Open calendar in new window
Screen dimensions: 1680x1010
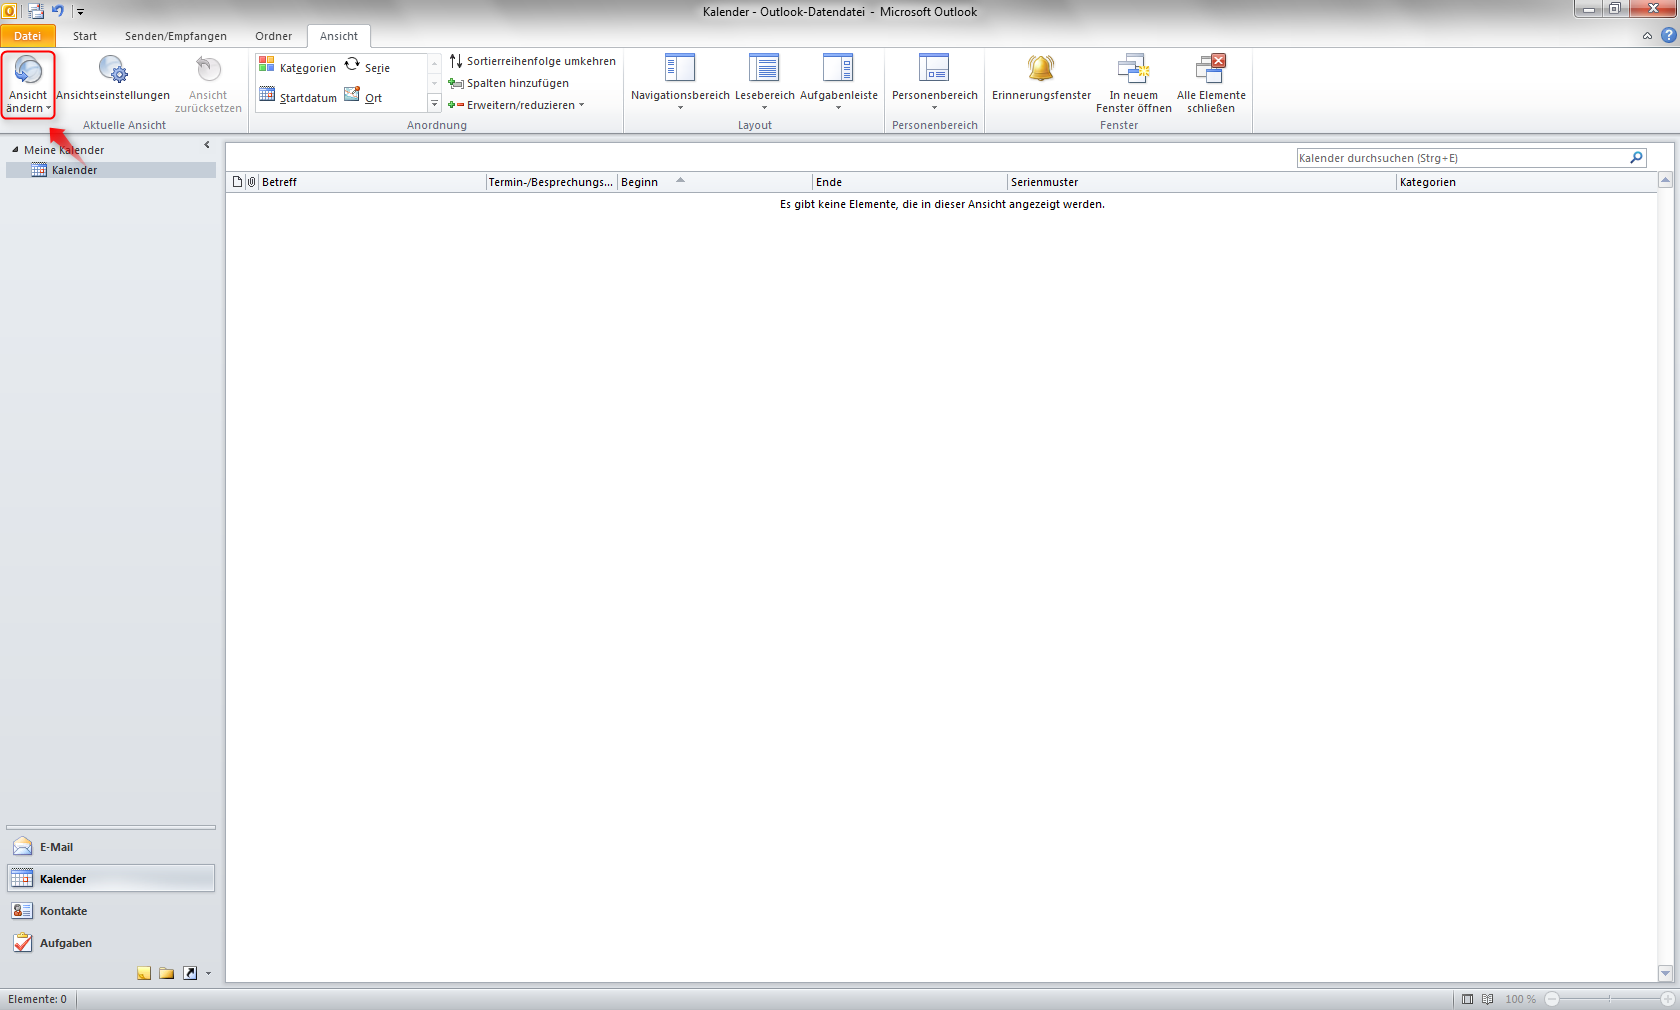[1133, 82]
